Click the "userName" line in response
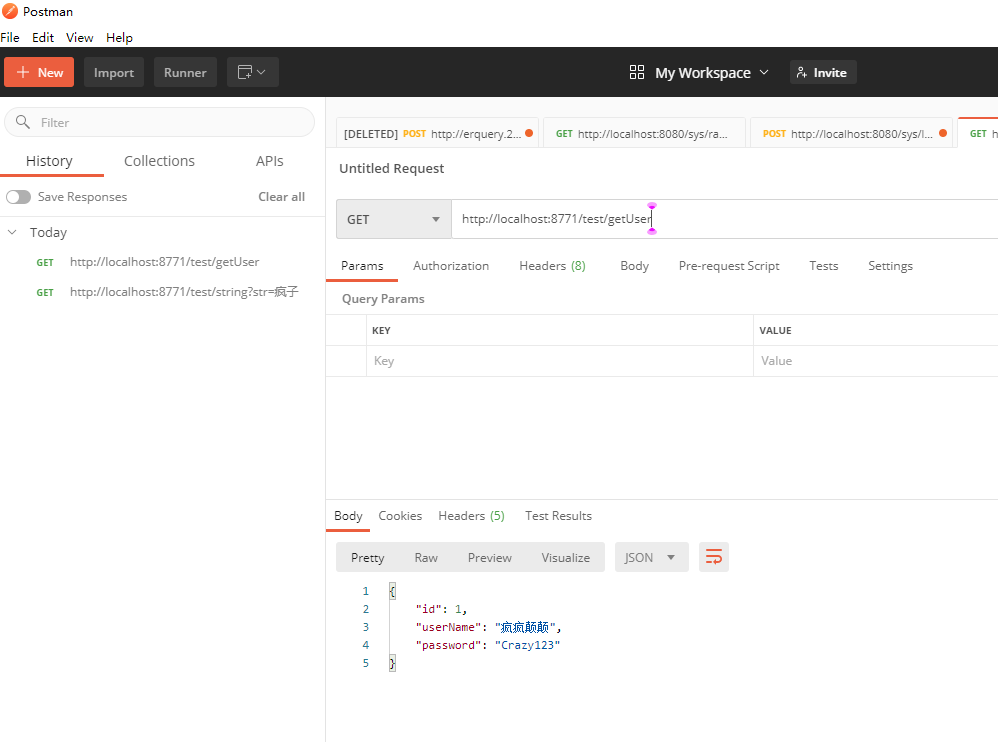The image size is (998, 742). coord(488,627)
